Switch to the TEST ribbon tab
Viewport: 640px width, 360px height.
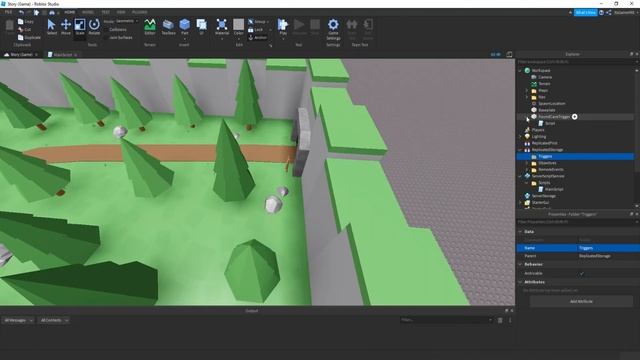tap(105, 12)
